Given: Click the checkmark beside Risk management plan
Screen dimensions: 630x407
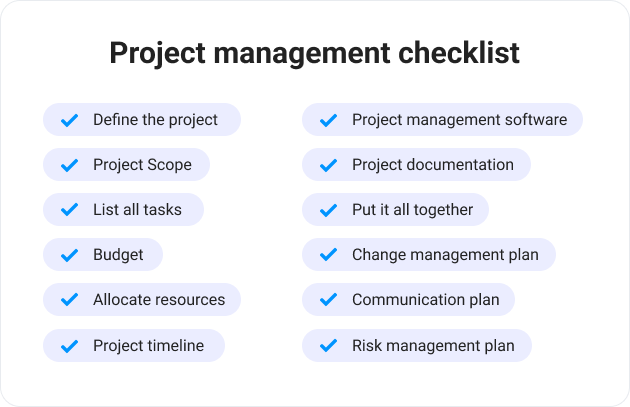Looking at the screenshot, I should tap(328, 346).
